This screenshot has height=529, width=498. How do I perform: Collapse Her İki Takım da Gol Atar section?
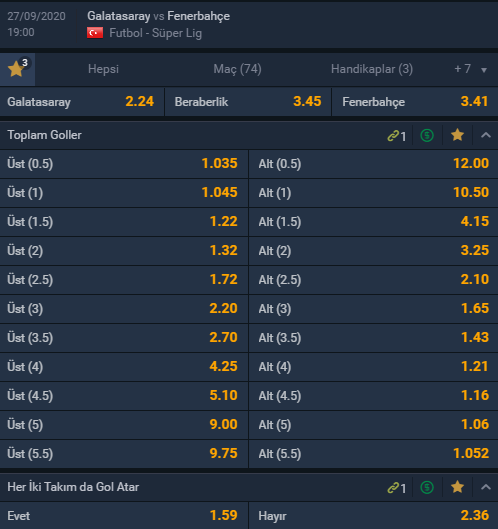coord(486,487)
